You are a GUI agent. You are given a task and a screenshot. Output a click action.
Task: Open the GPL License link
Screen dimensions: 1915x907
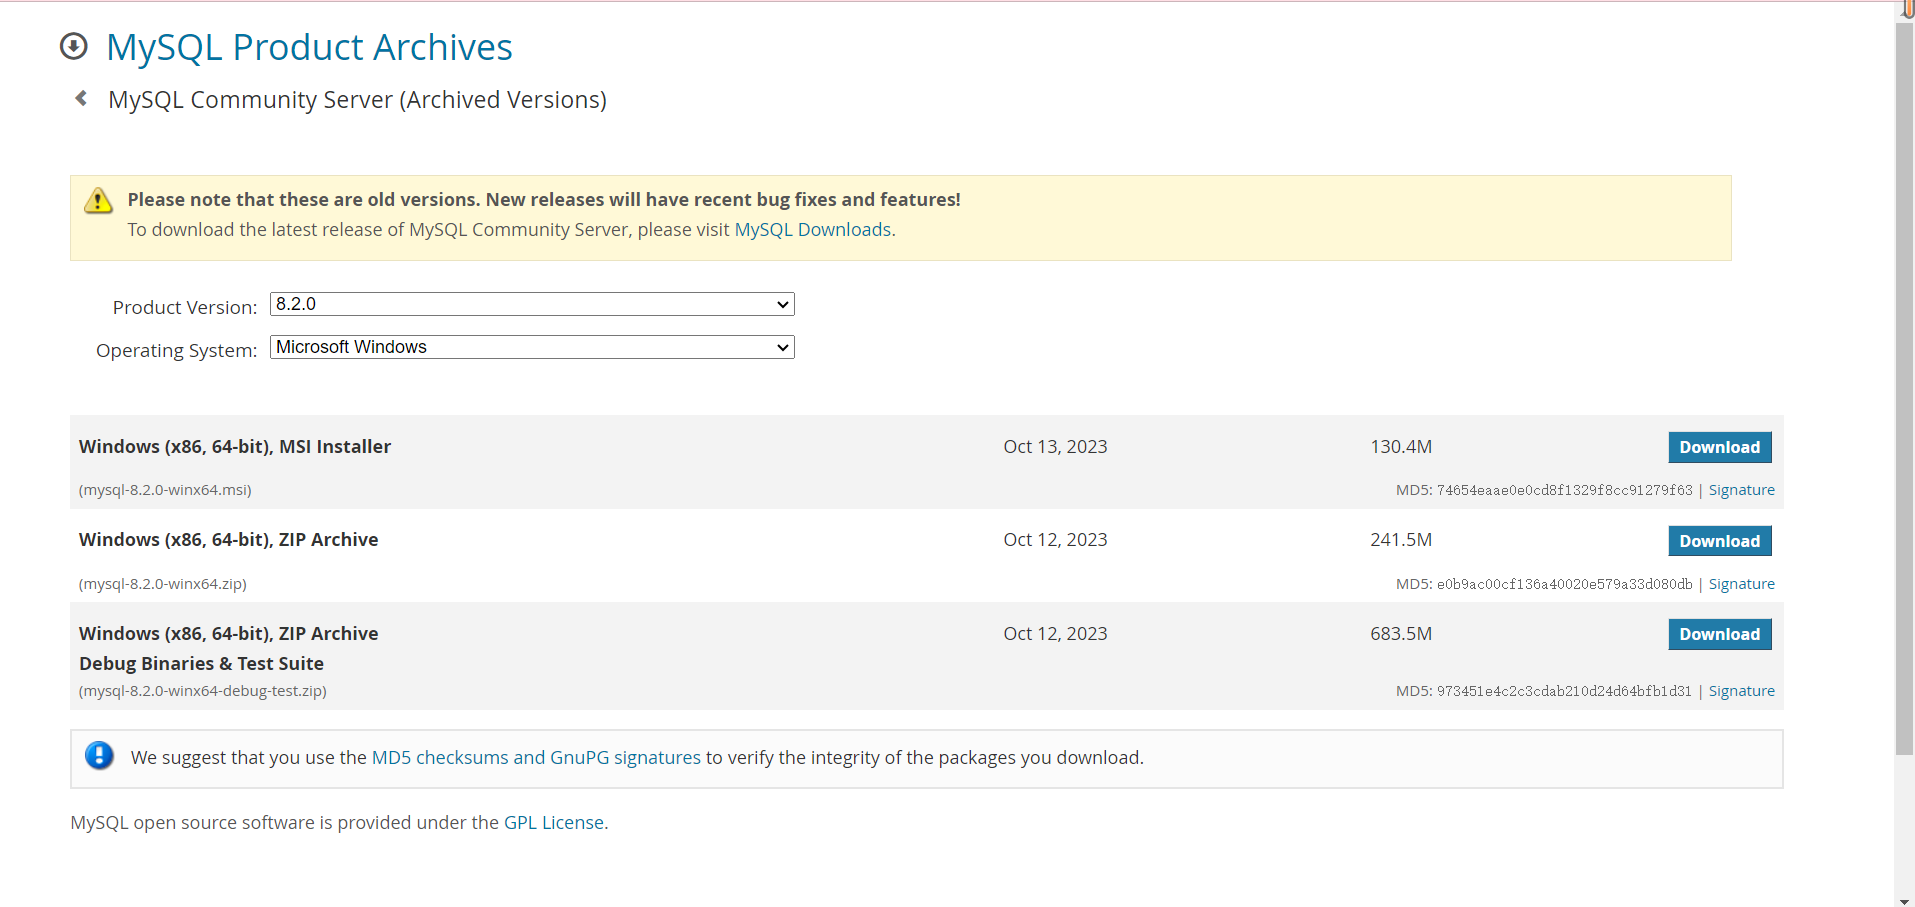554,823
